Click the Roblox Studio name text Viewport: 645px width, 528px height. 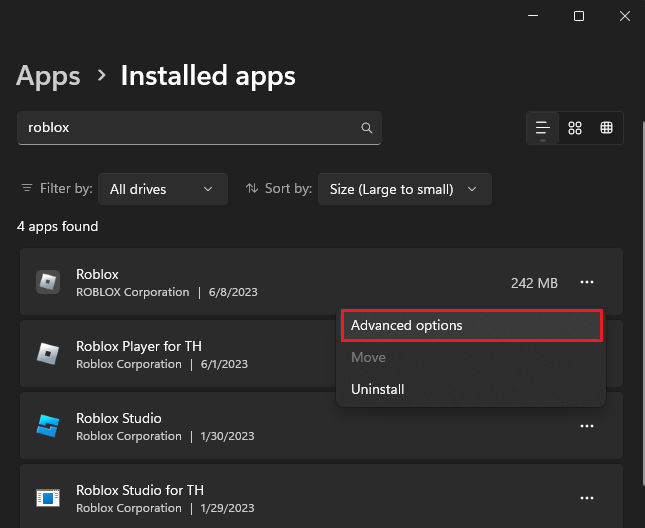point(119,418)
